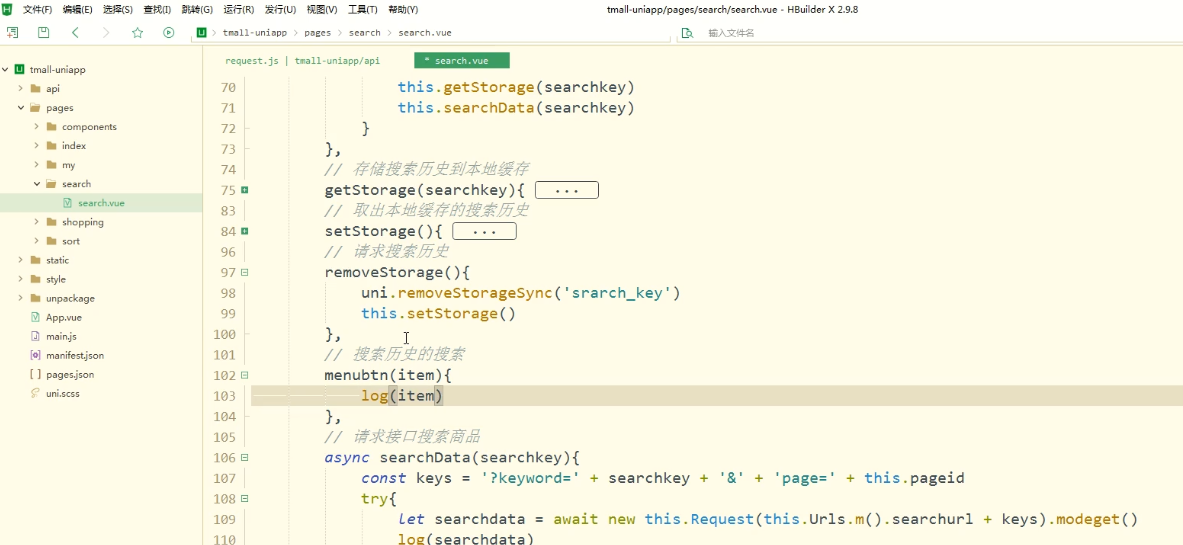Select App.vue in the project tree

tap(64, 317)
